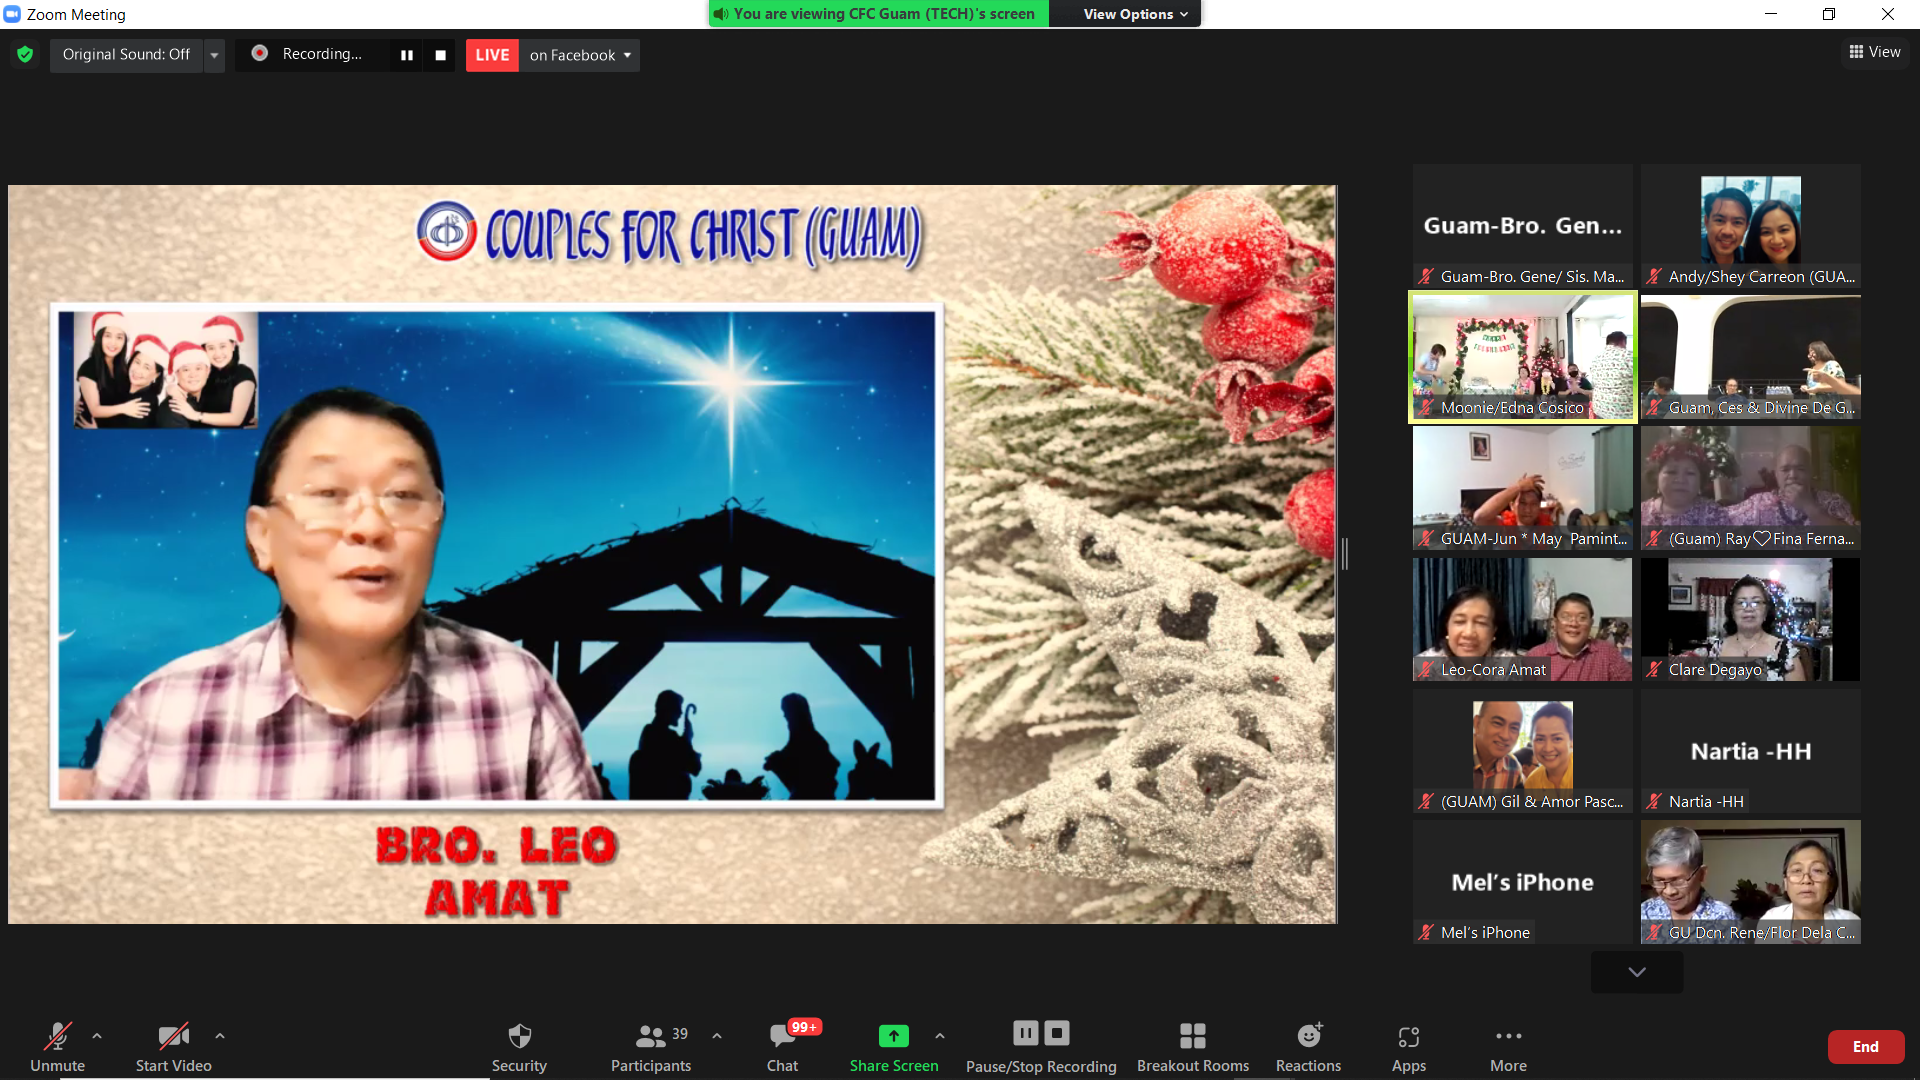Click the Zoom app icon in title bar
Image resolution: width=1920 pixels, height=1080 pixels.
click(12, 14)
